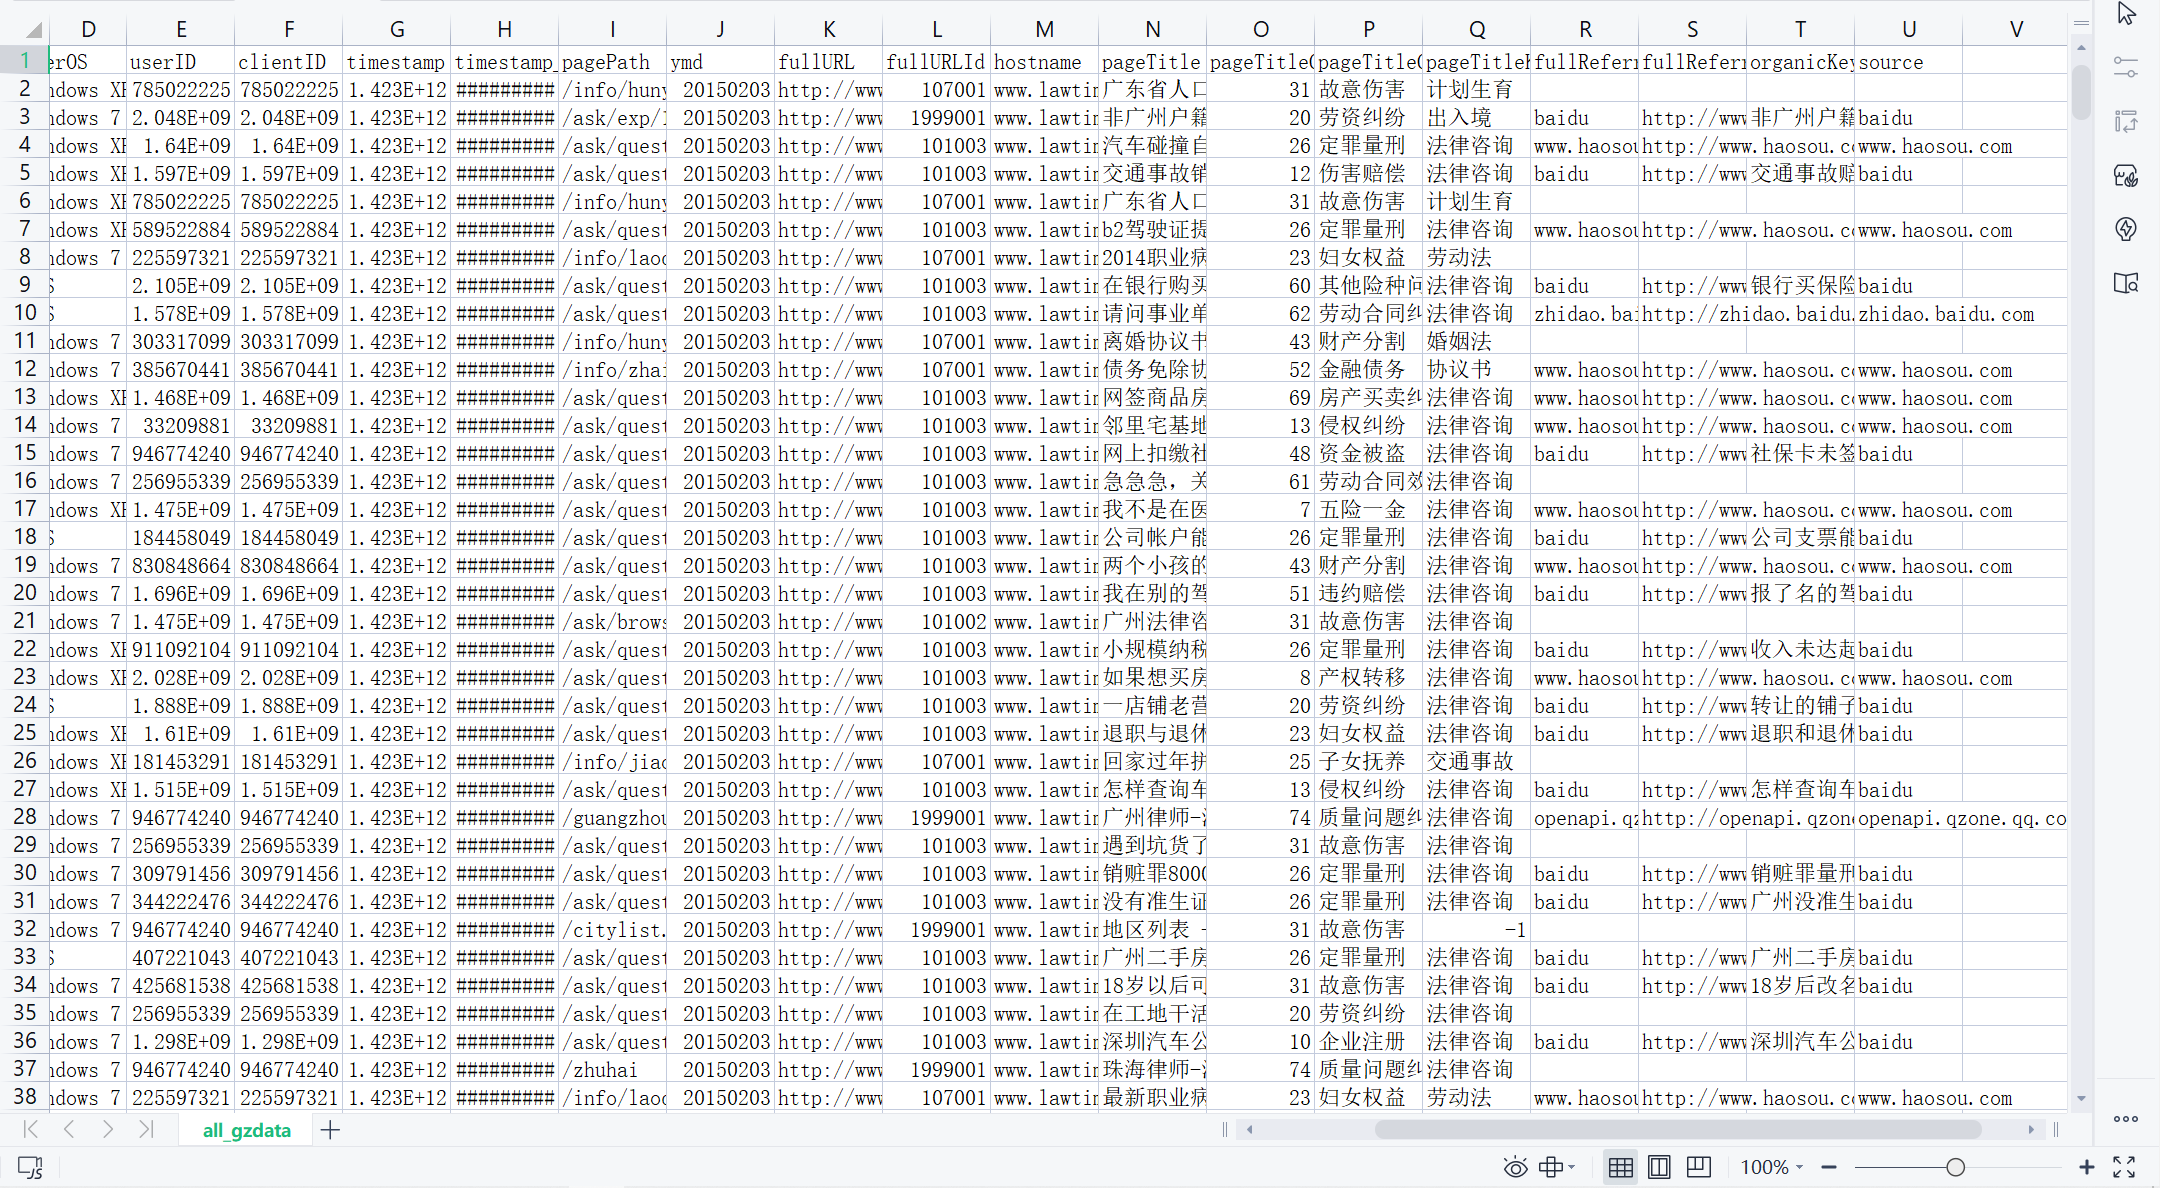Toggle eye protection mode icon
2160x1188 pixels.
(x=1515, y=1167)
